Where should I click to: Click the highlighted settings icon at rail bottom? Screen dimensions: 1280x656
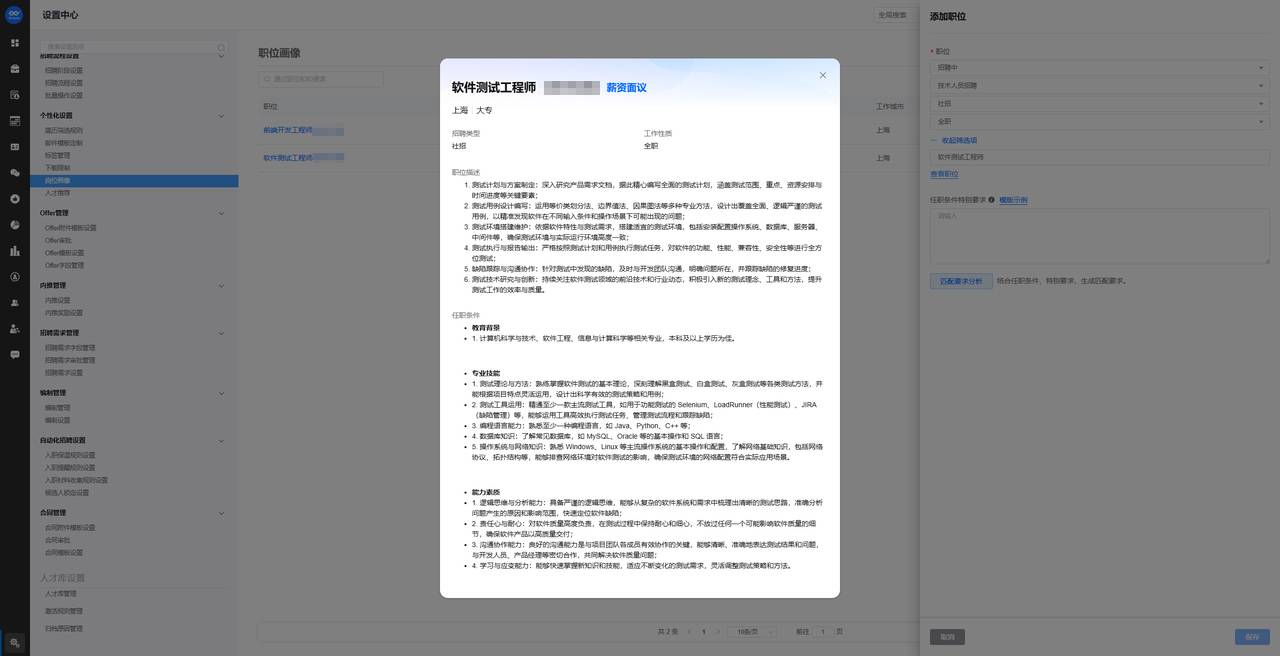pyautogui.click(x=15, y=643)
